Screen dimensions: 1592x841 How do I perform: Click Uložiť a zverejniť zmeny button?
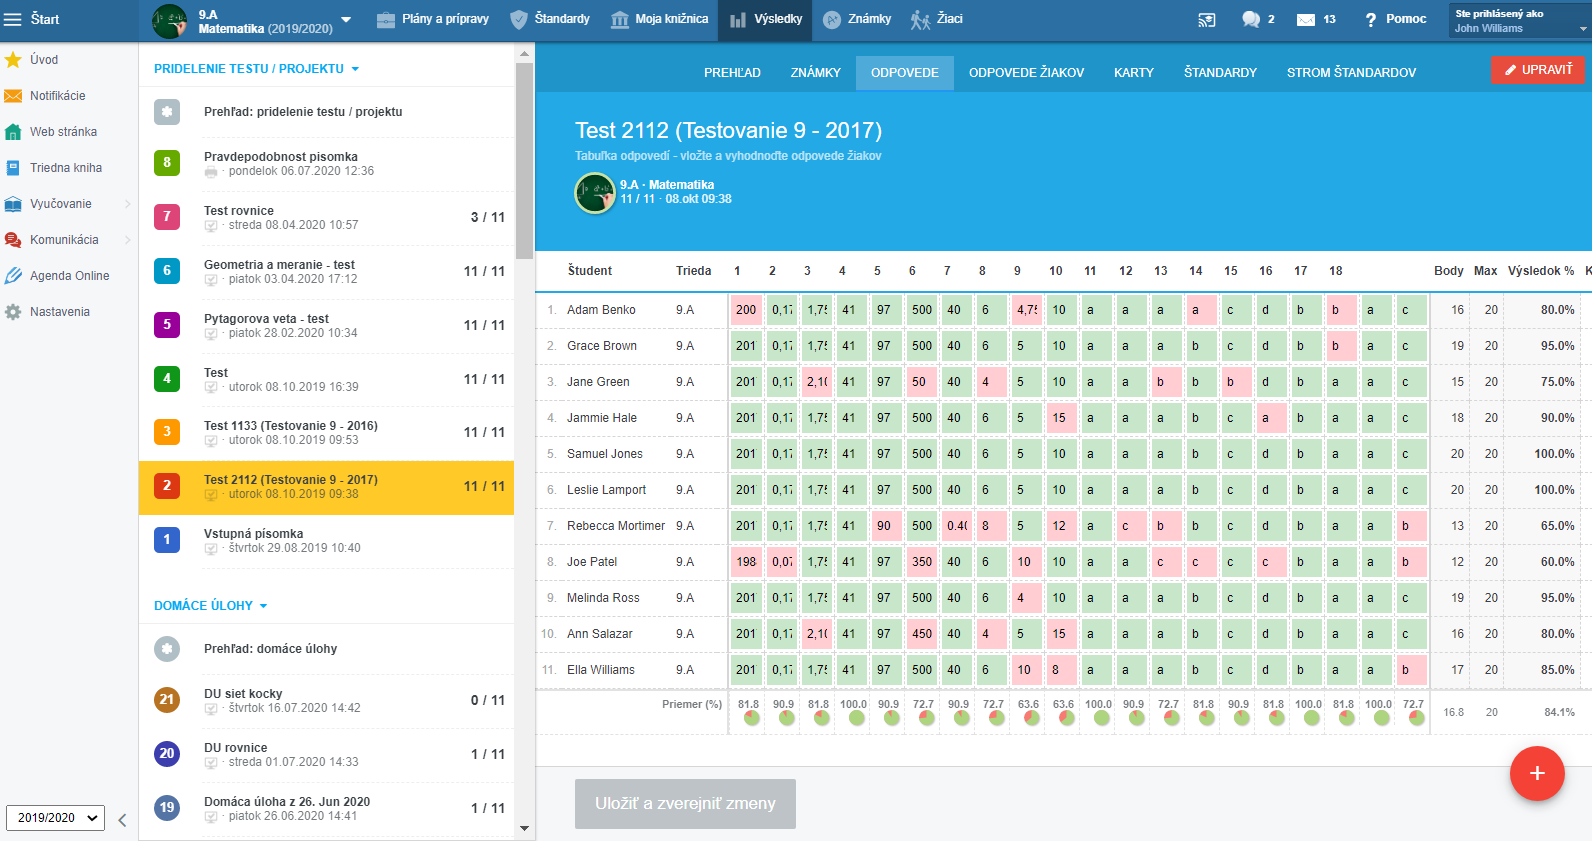point(685,804)
